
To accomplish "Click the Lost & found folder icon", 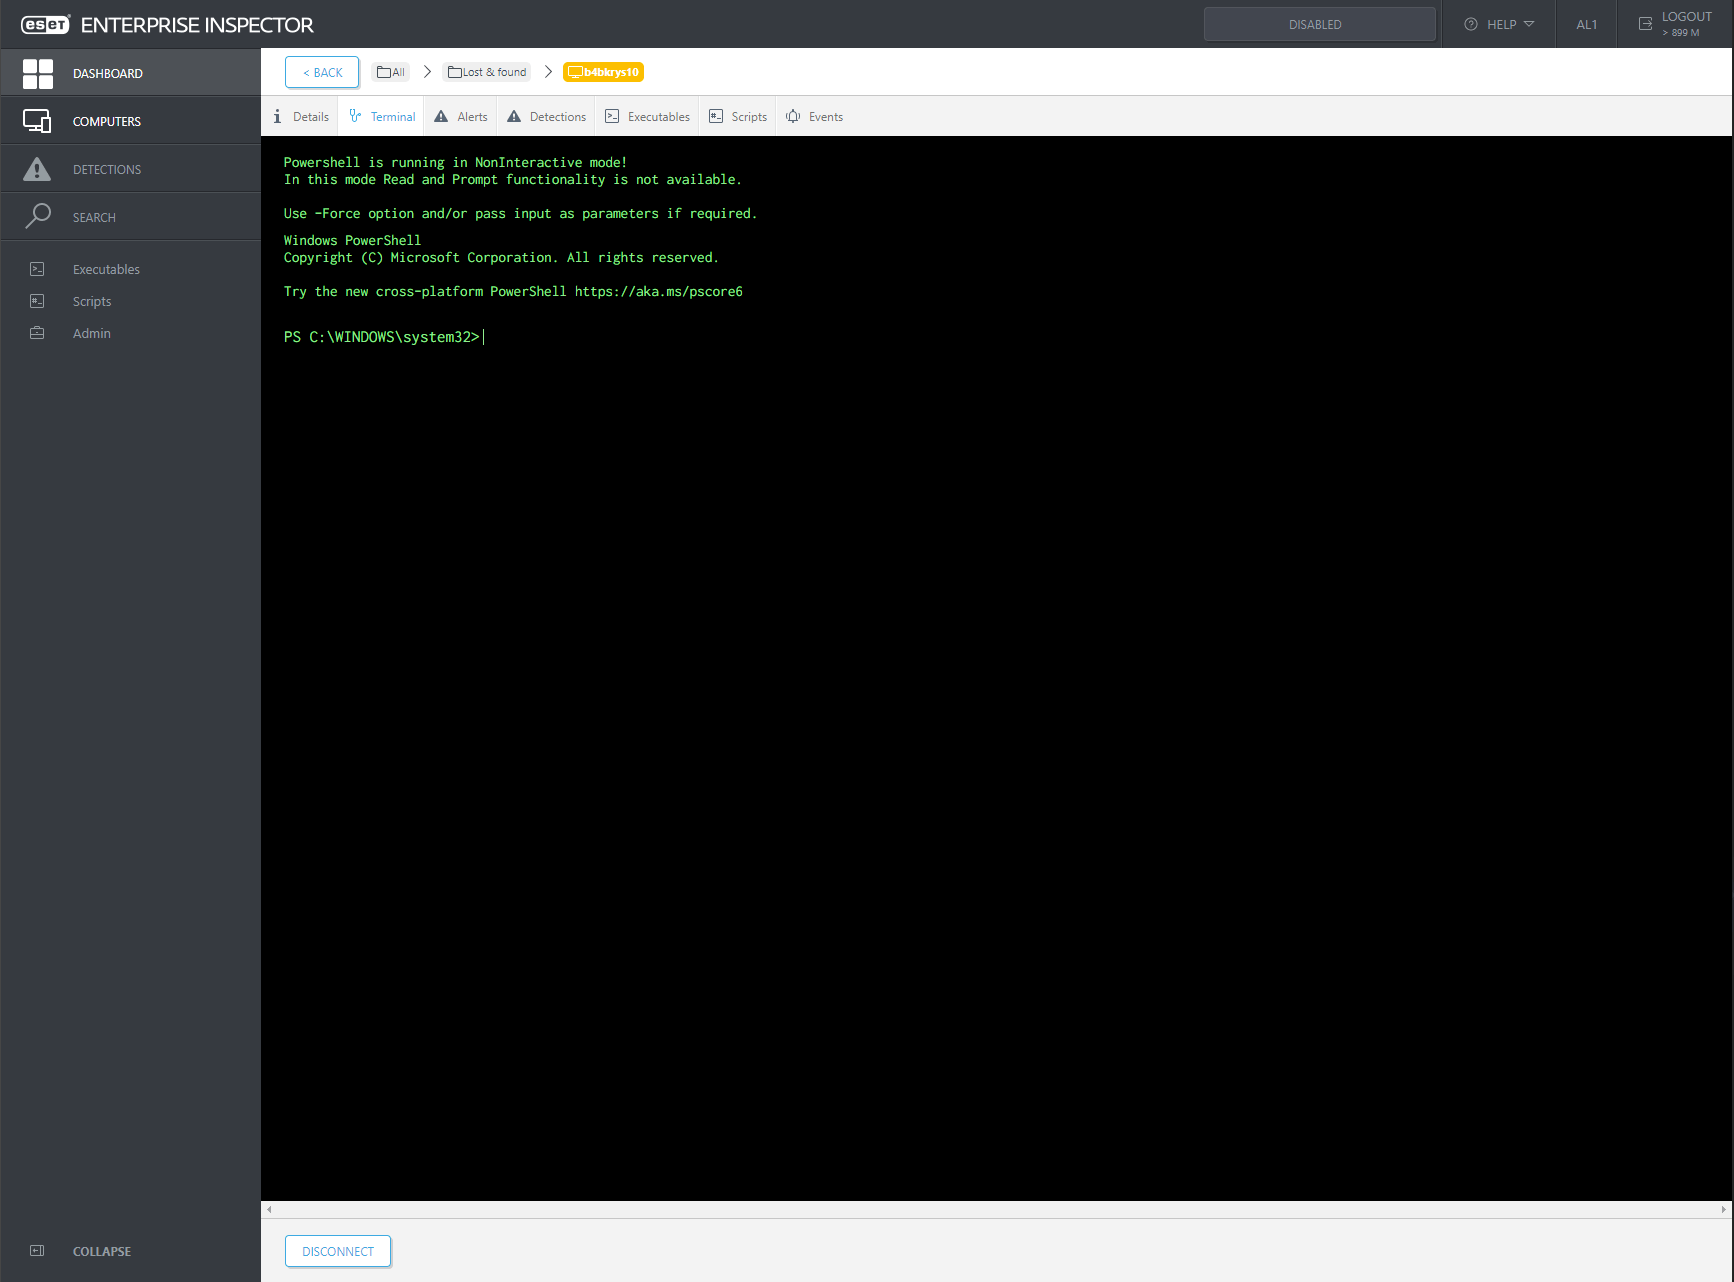I will [455, 72].
